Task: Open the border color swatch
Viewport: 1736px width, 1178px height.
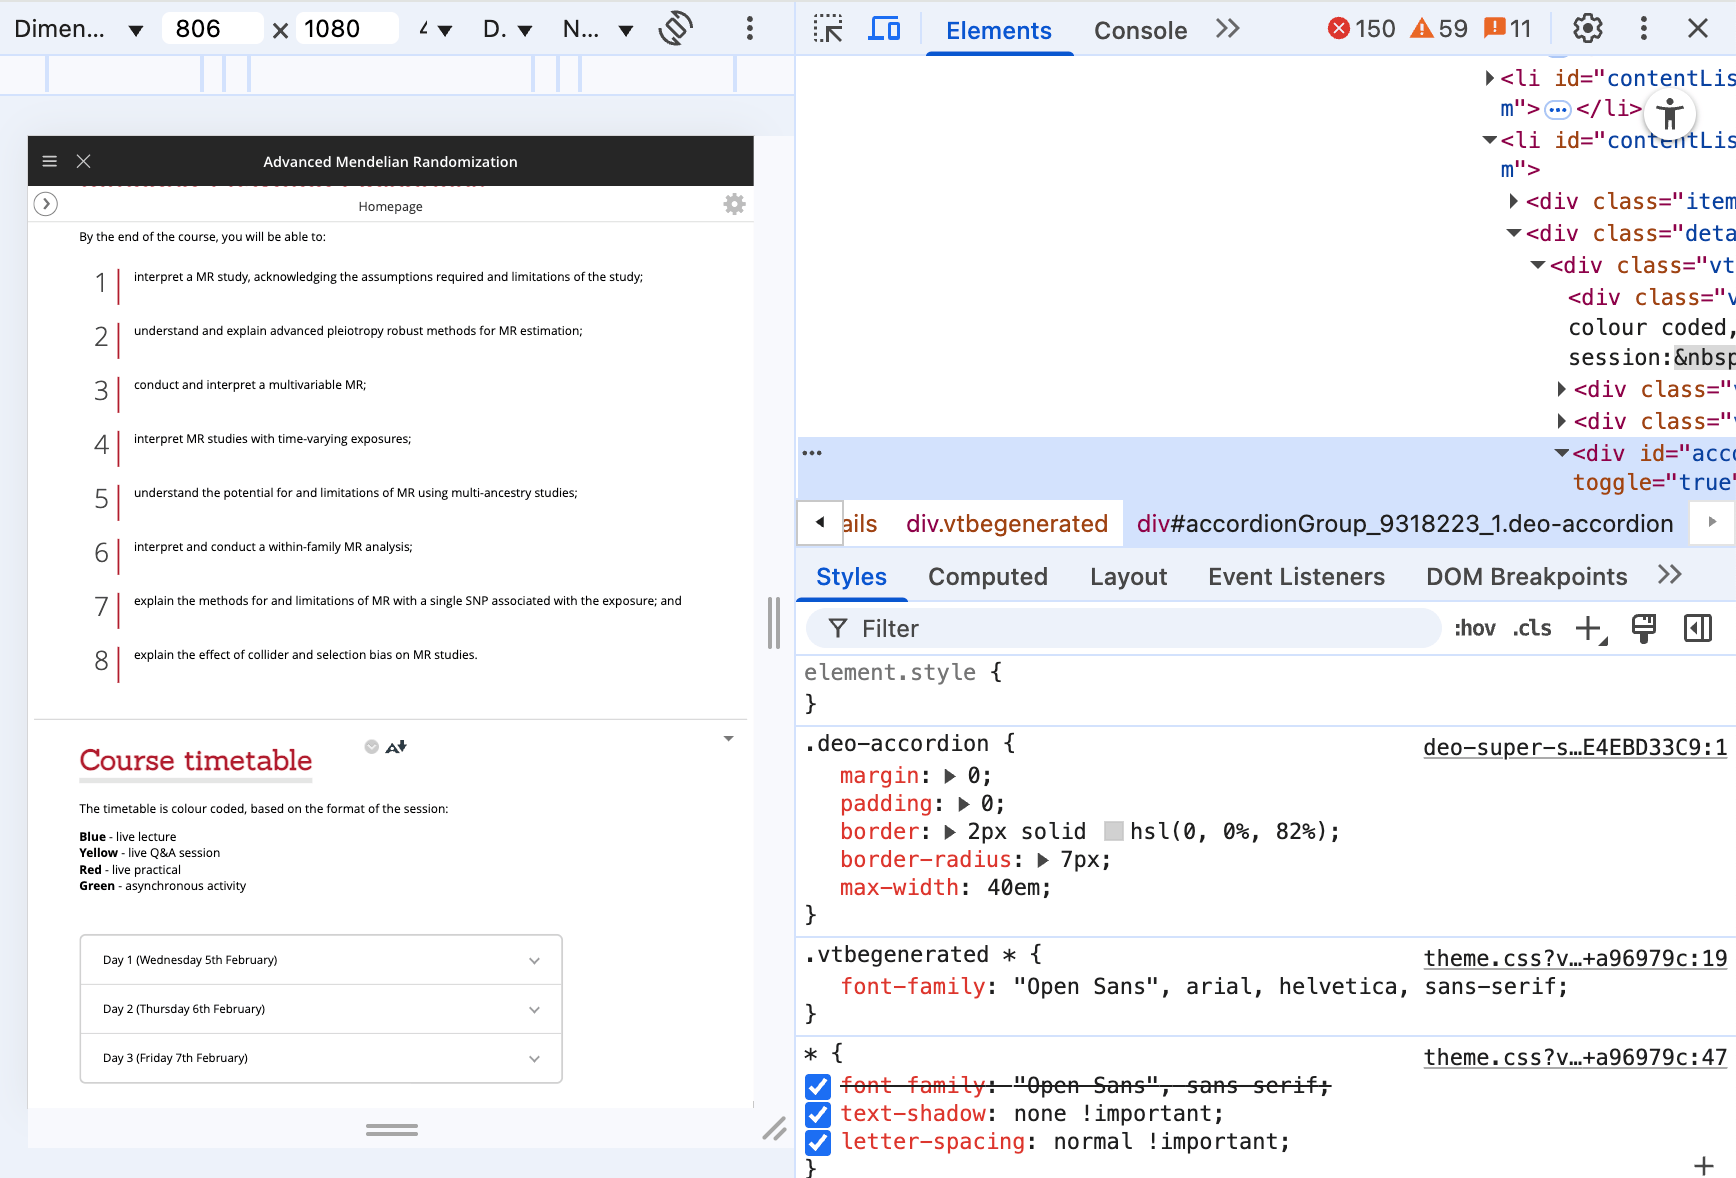Action: [1114, 832]
